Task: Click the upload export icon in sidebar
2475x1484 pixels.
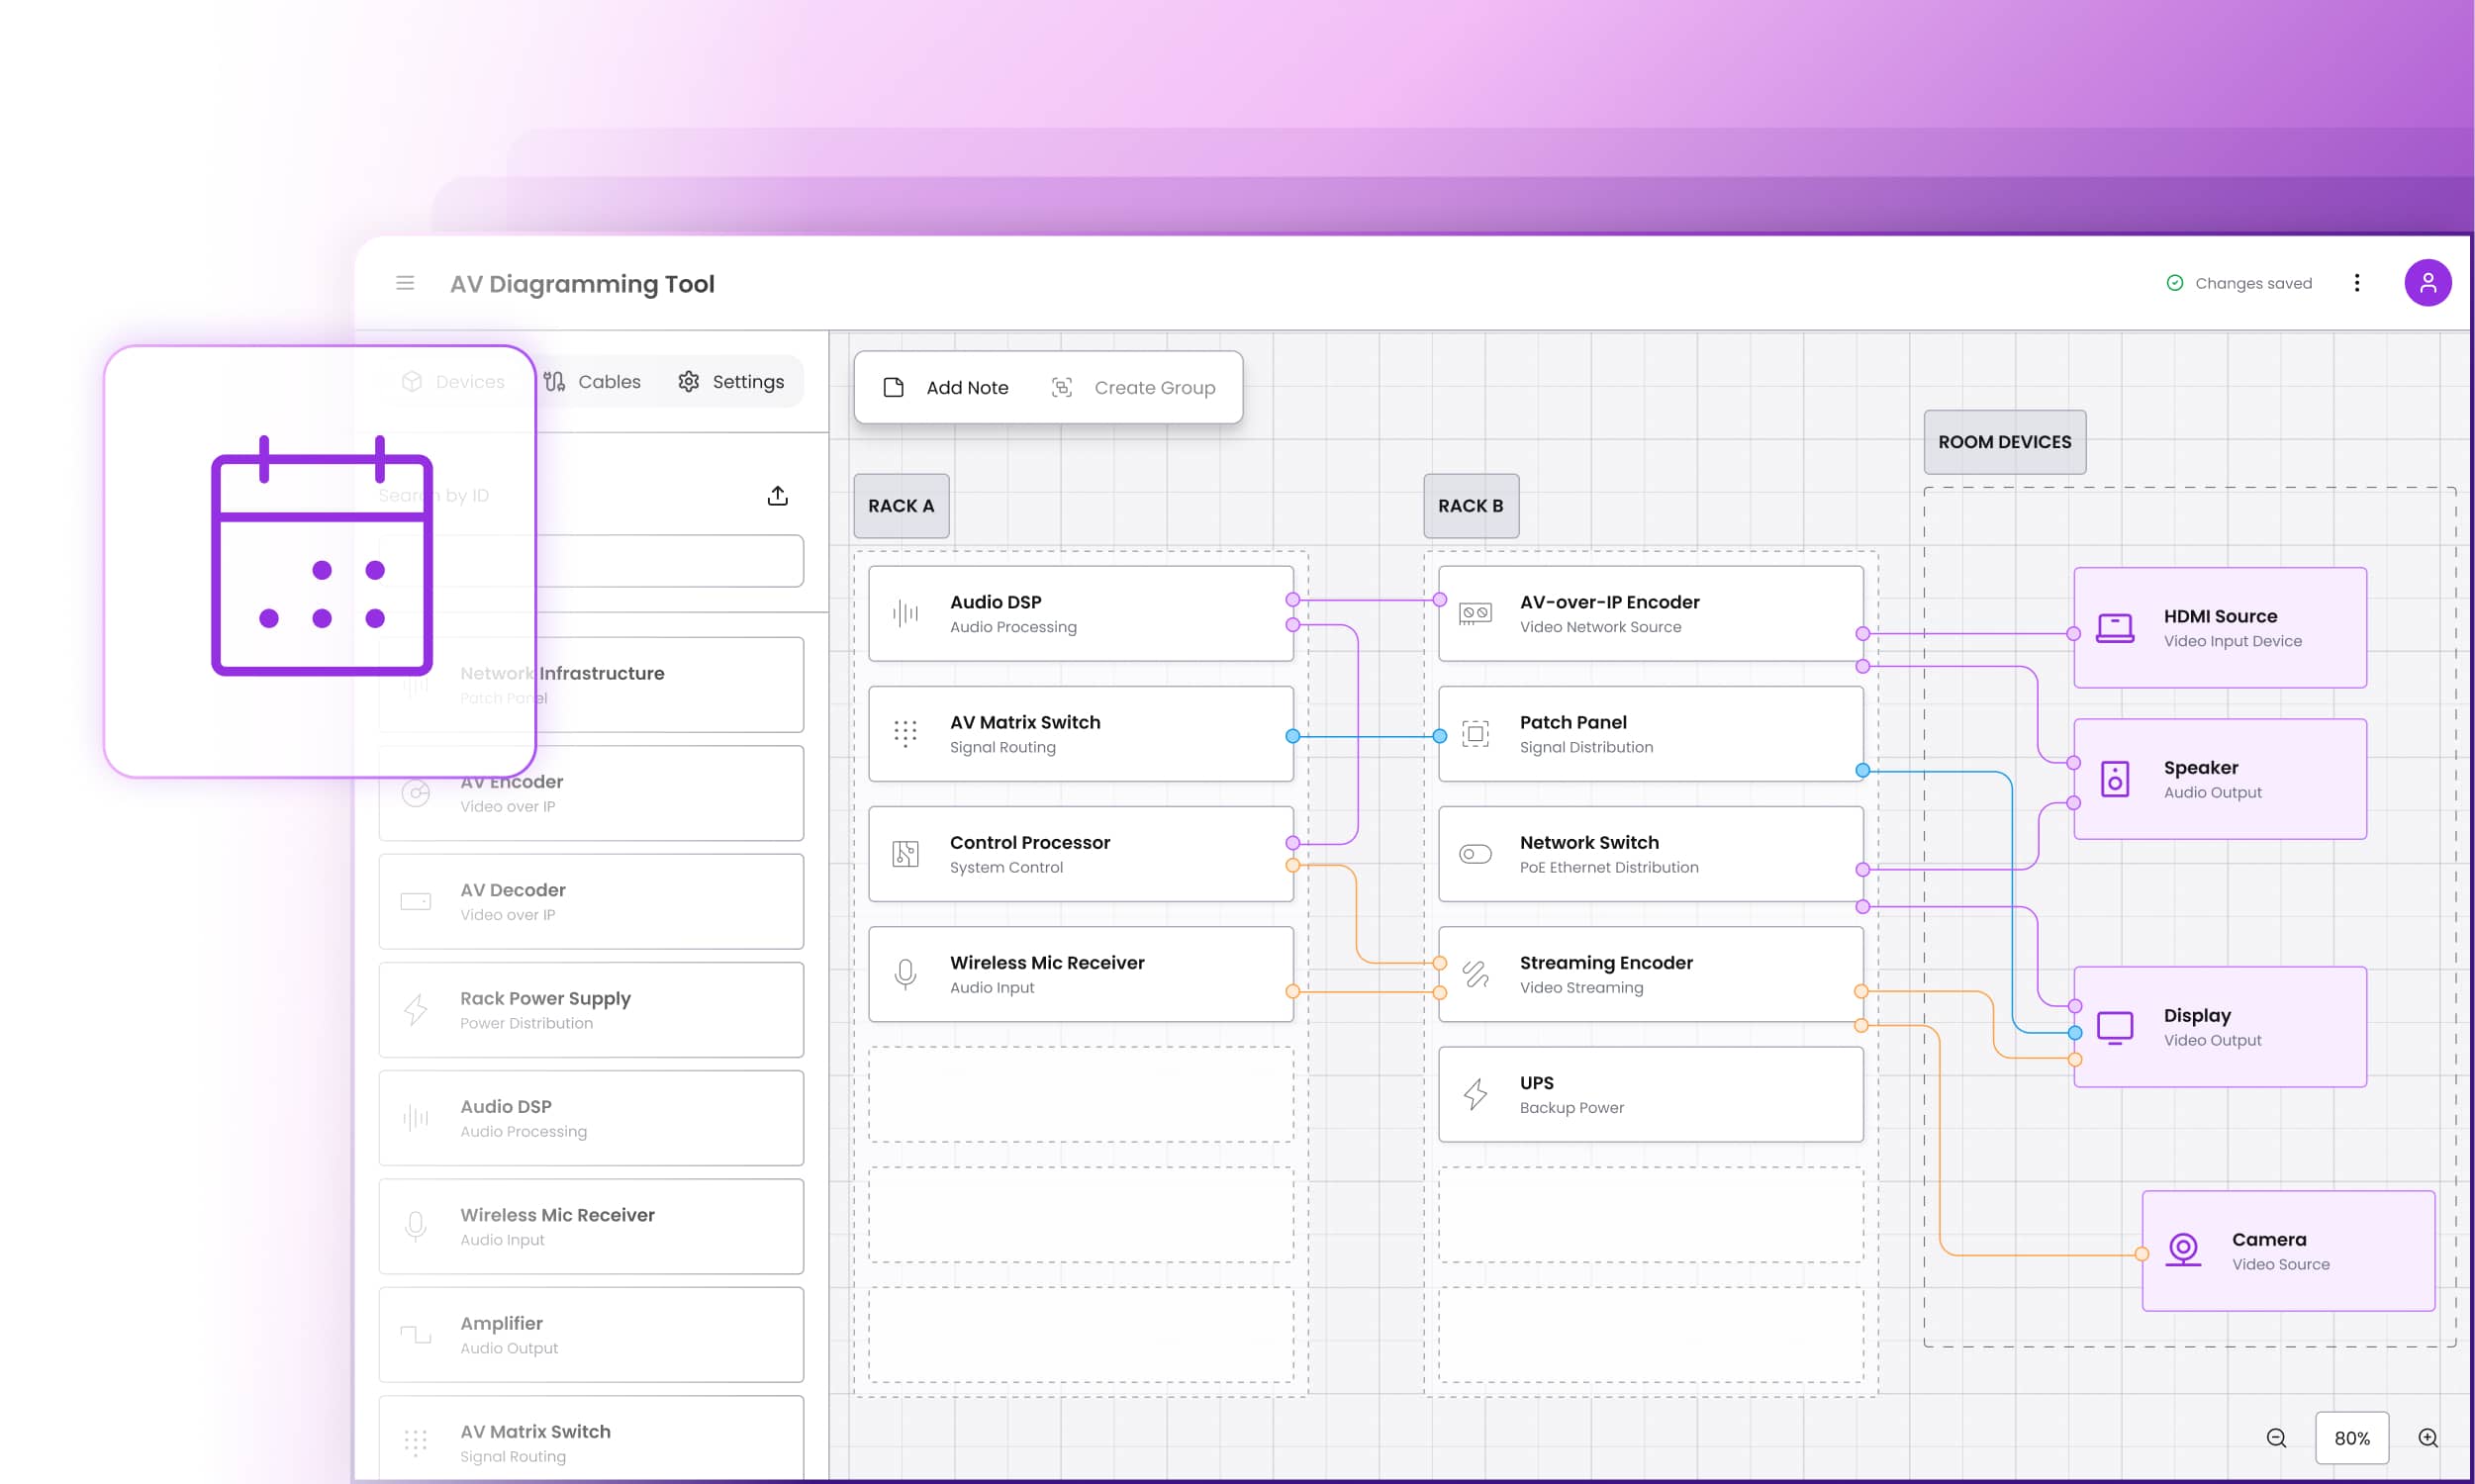Action: 777,496
